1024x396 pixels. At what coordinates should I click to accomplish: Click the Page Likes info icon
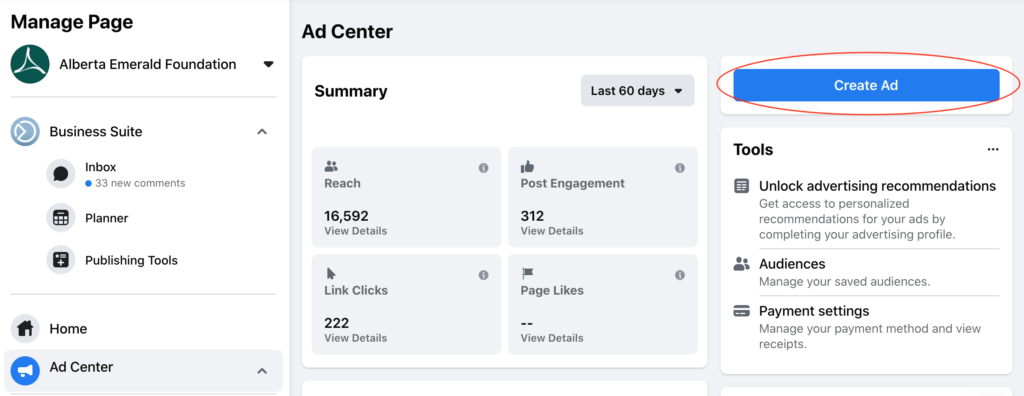click(680, 275)
